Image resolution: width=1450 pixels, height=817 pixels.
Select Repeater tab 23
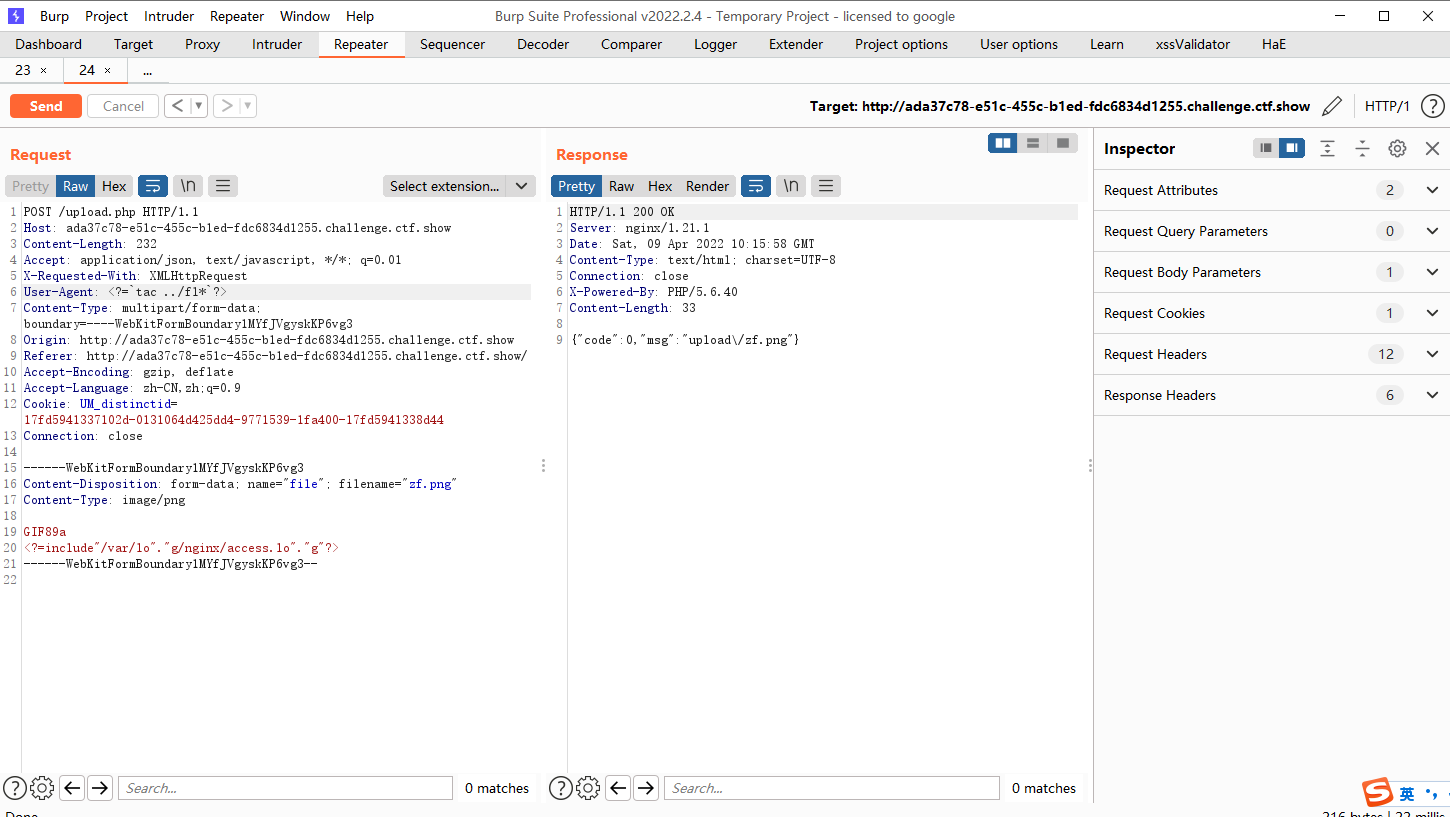tap(23, 70)
